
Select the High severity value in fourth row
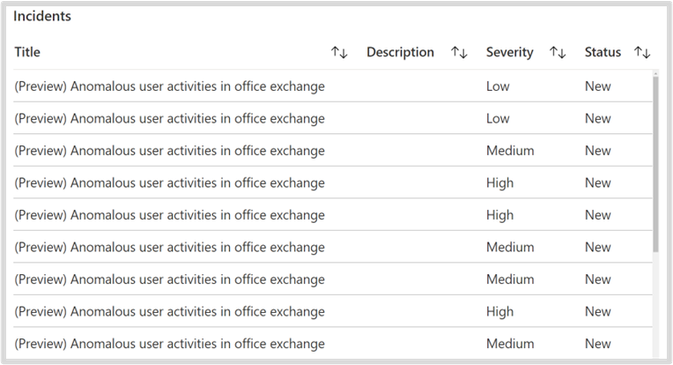click(x=500, y=183)
